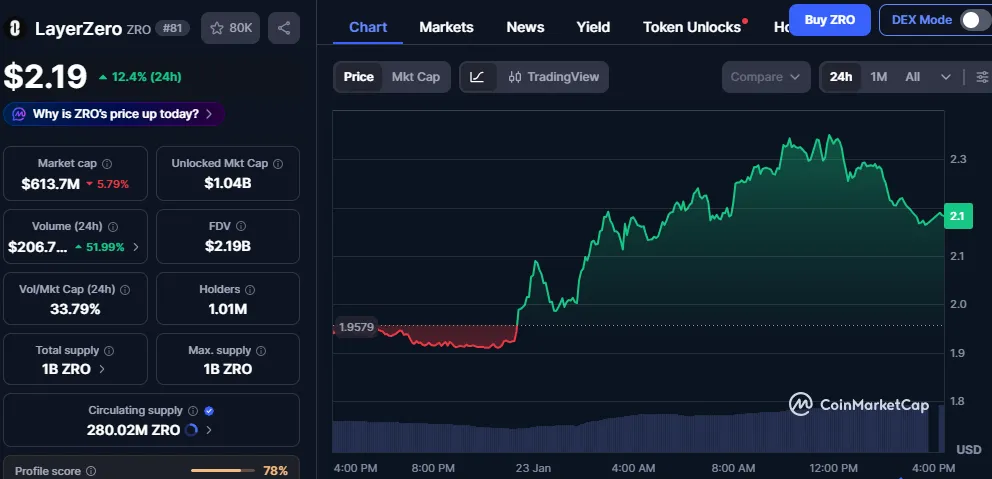Open Market cap info icon
Screen dimensions: 992x479
tap(107, 164)
